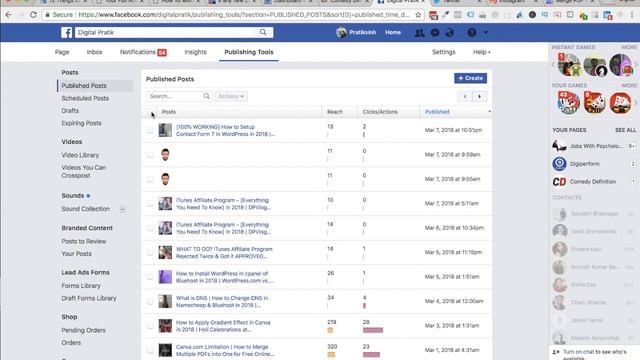Open Scheduled Posts in sidebar
Screen dimensions: 640x360
(x=85, y=98)
